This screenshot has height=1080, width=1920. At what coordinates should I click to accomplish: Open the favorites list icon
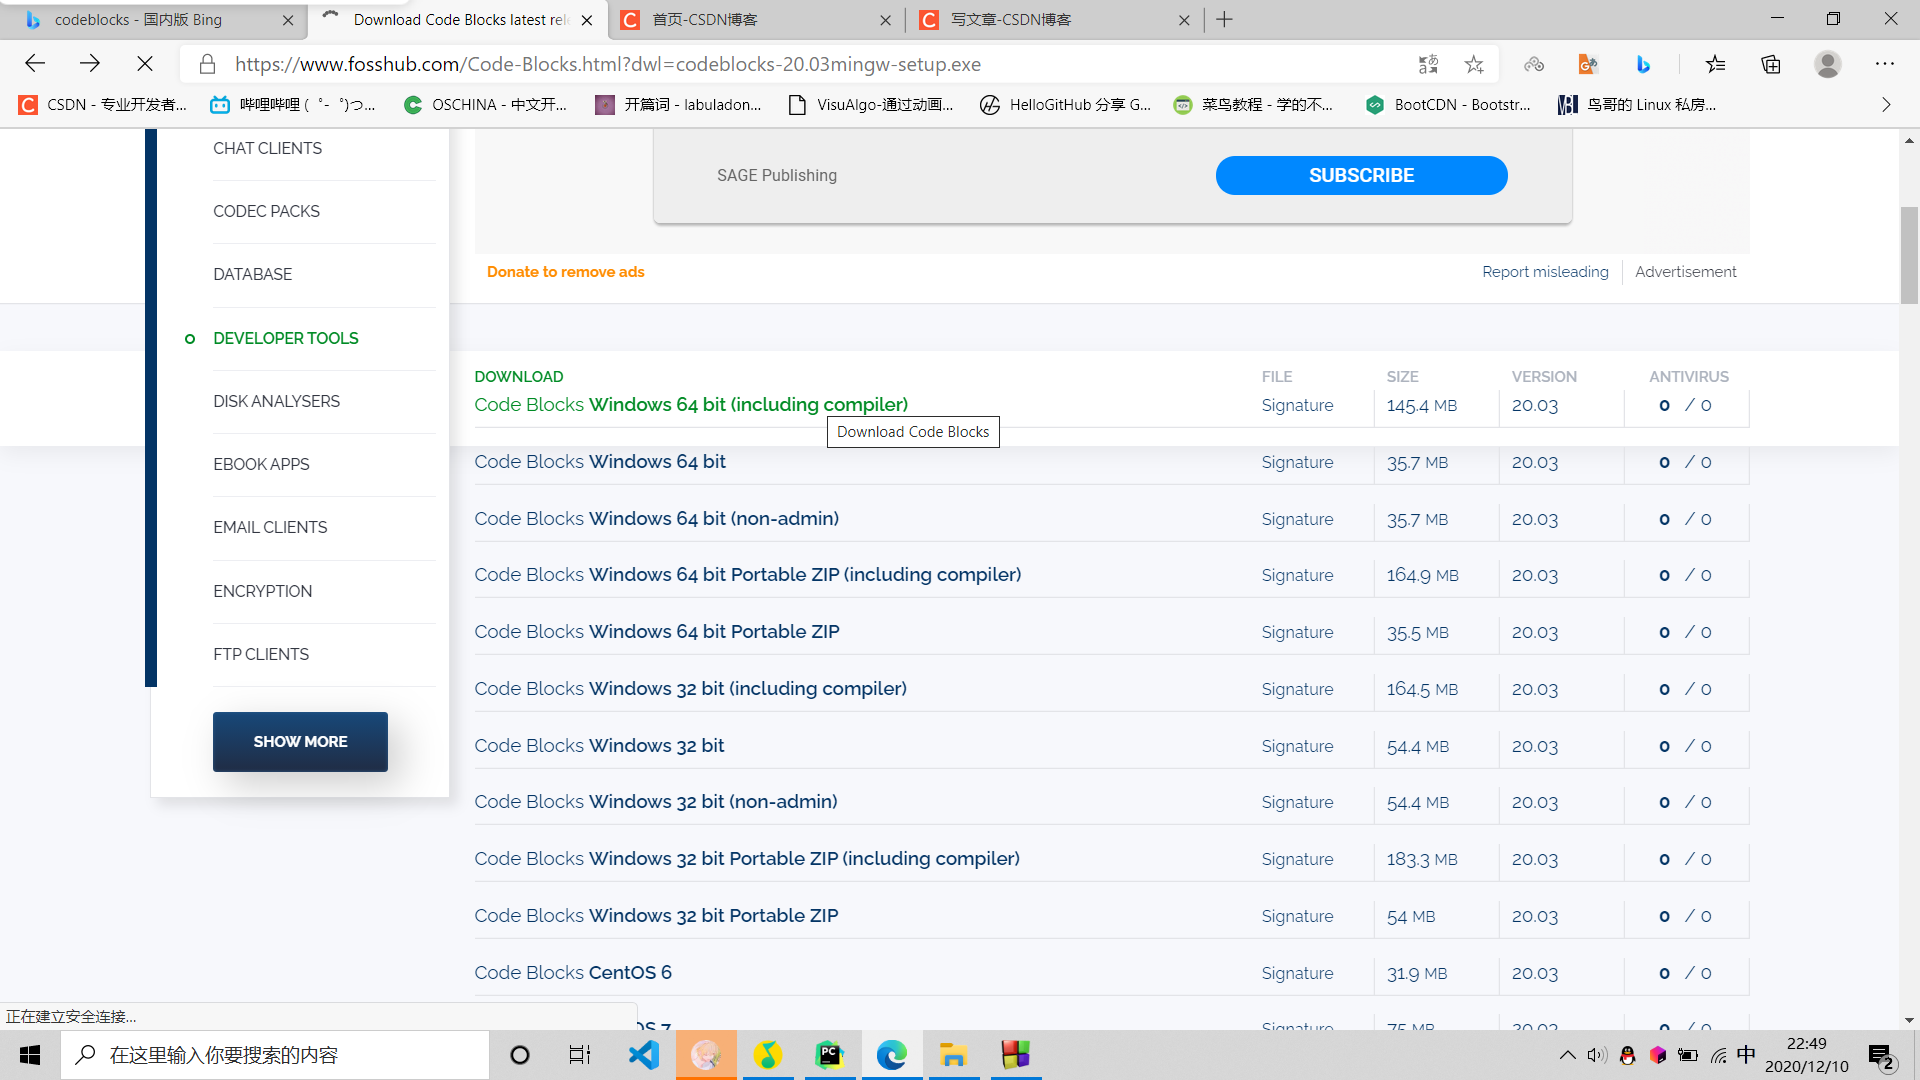[x=1716, y=64]
